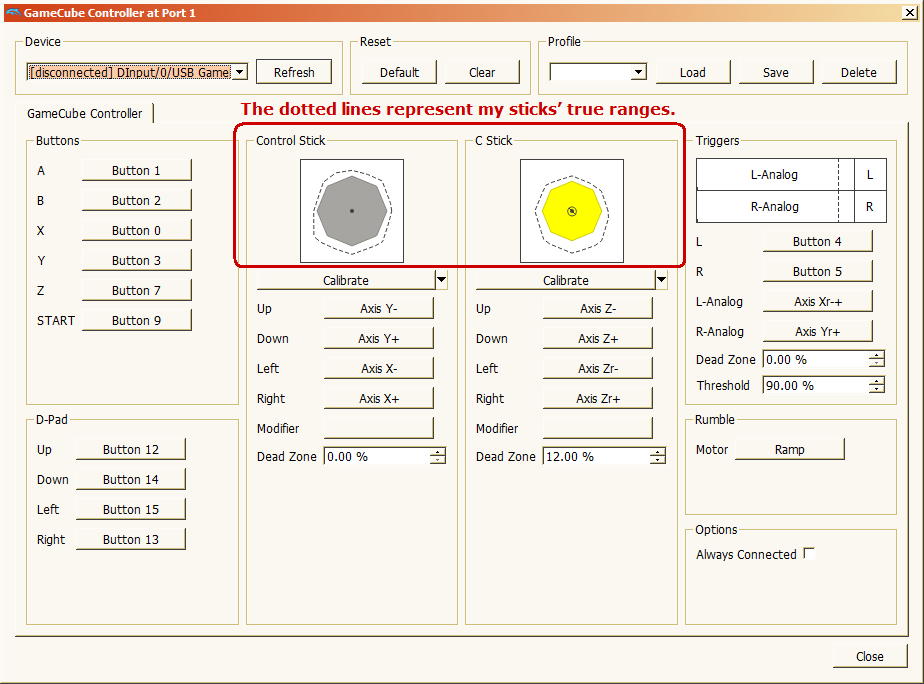Image resolution: width=924 pixels, height=684 pixels.
Task: Save the current profile
Action: pyautogui.click(x=776, y=72)
